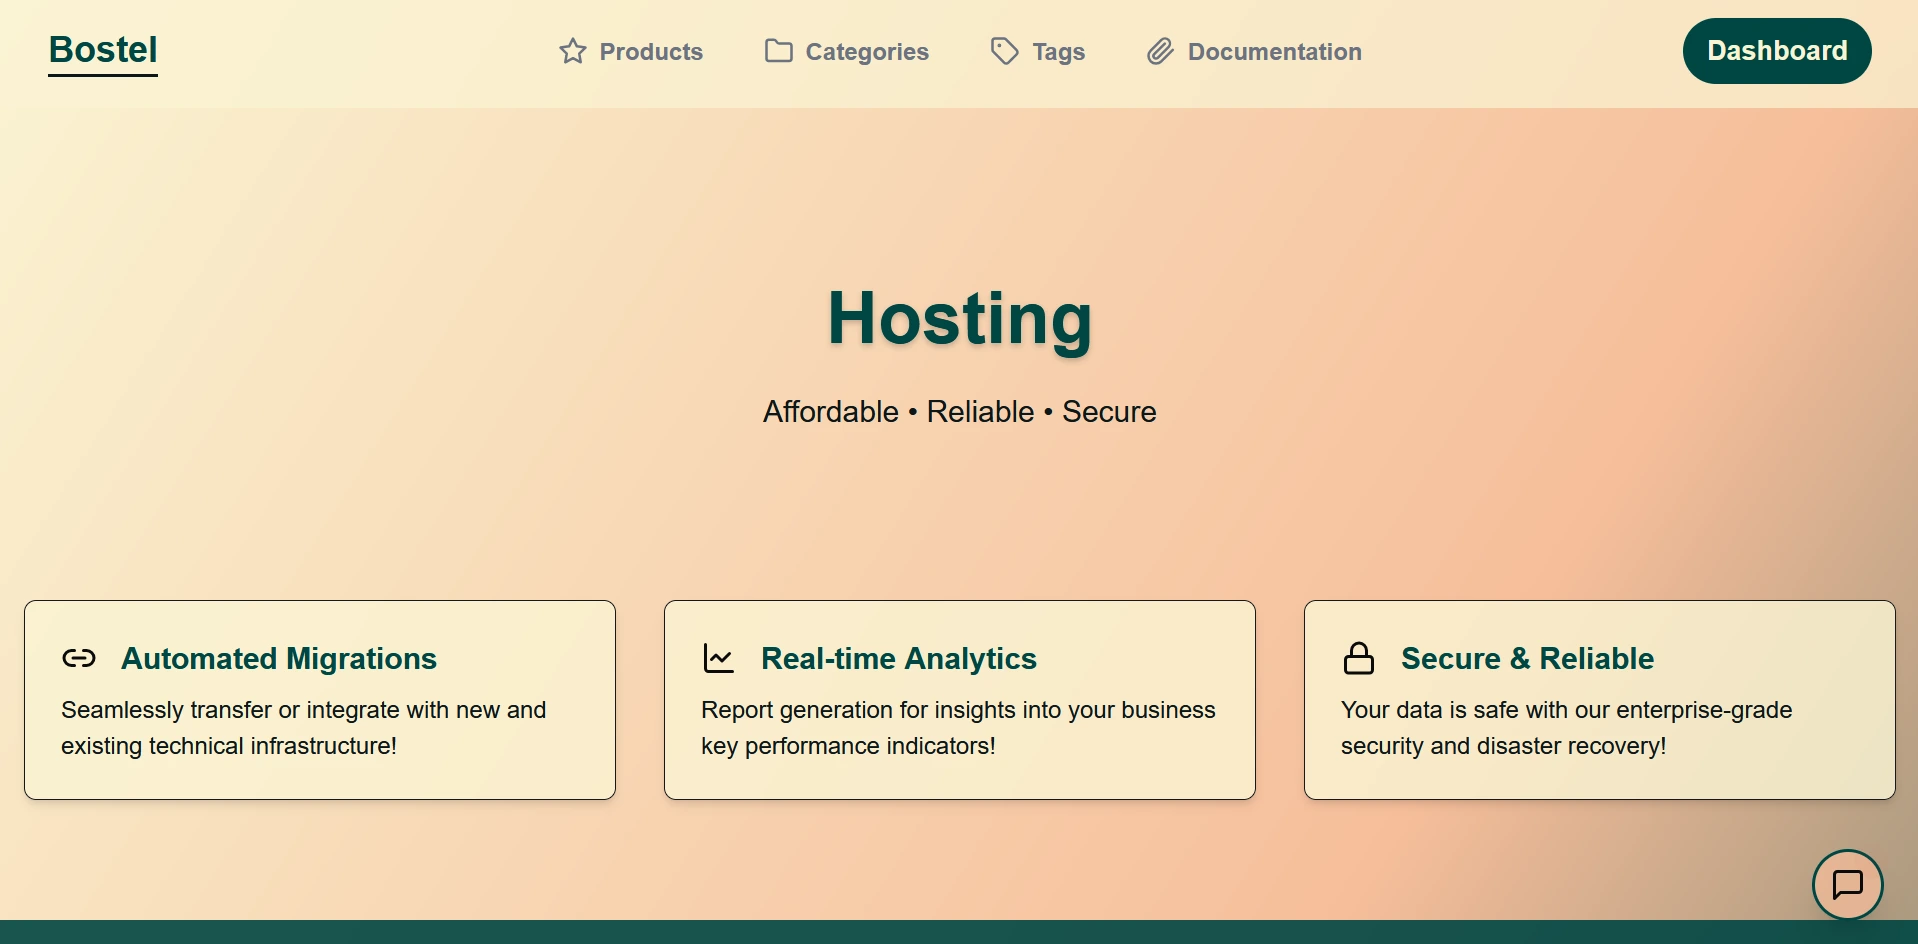
Task: Select the chain-link Automated Migrations icon
Action: pyautogui.click(x=79, y=659)
